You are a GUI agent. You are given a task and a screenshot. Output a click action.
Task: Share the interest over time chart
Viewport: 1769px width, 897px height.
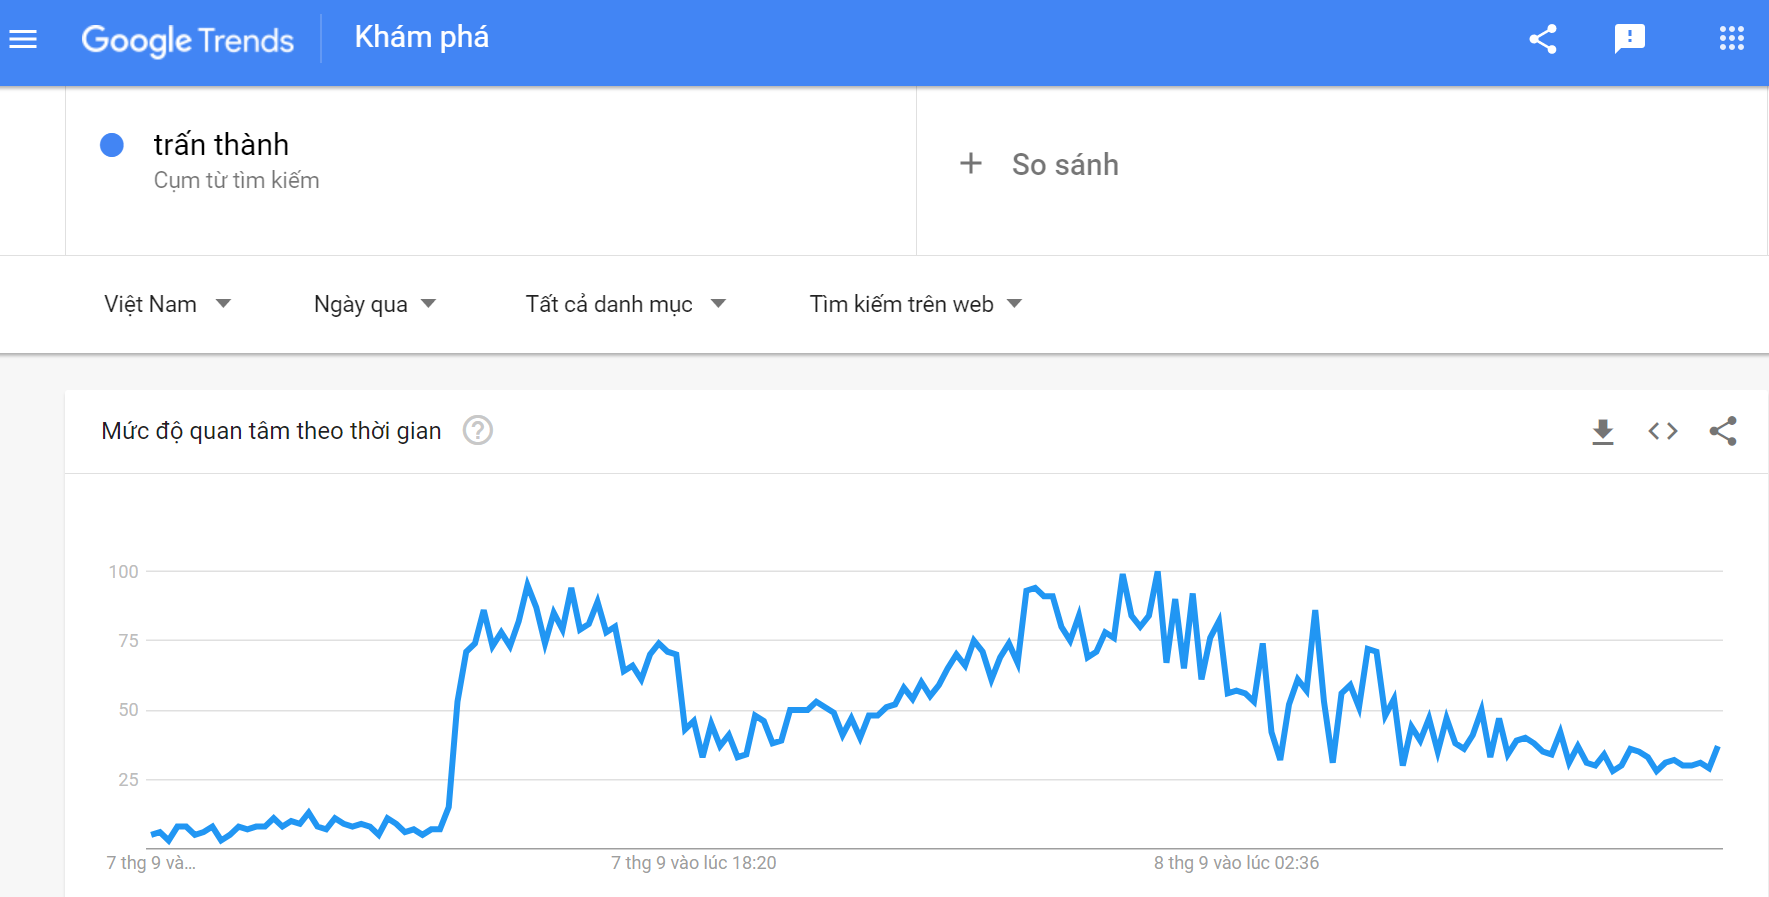click(1723, 431)
